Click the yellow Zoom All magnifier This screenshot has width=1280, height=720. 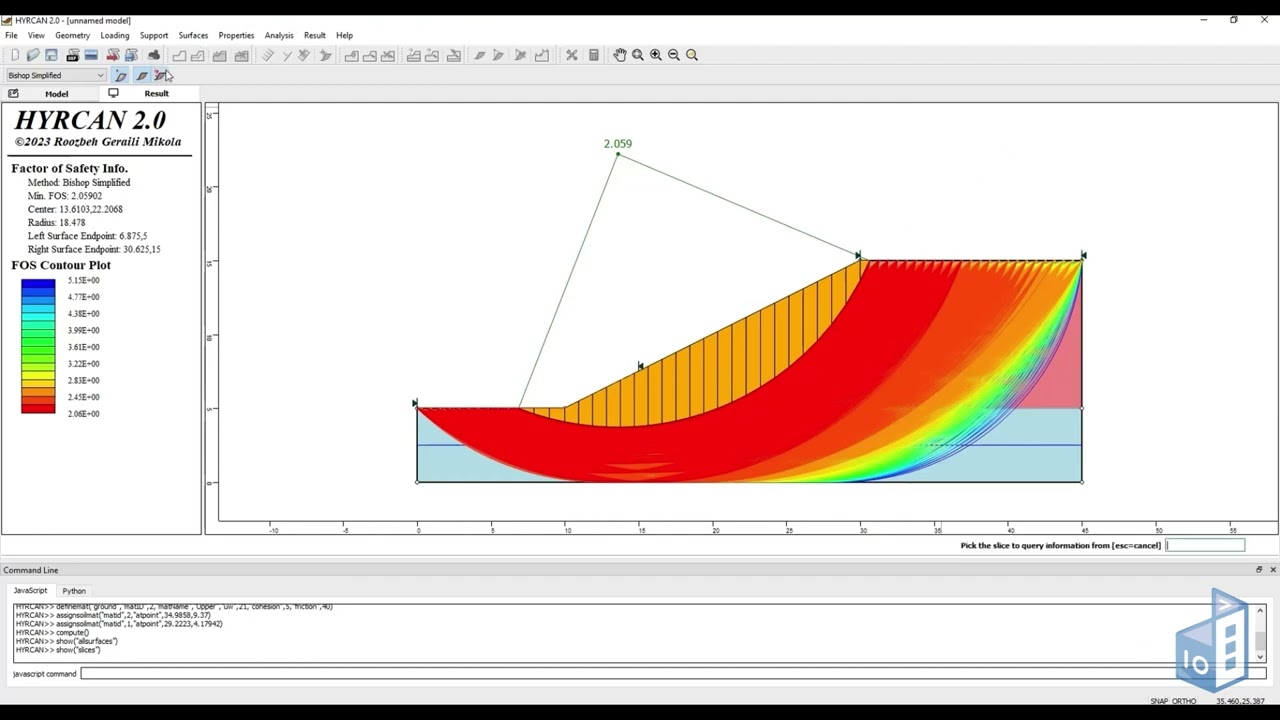click(x=692, y=55)
